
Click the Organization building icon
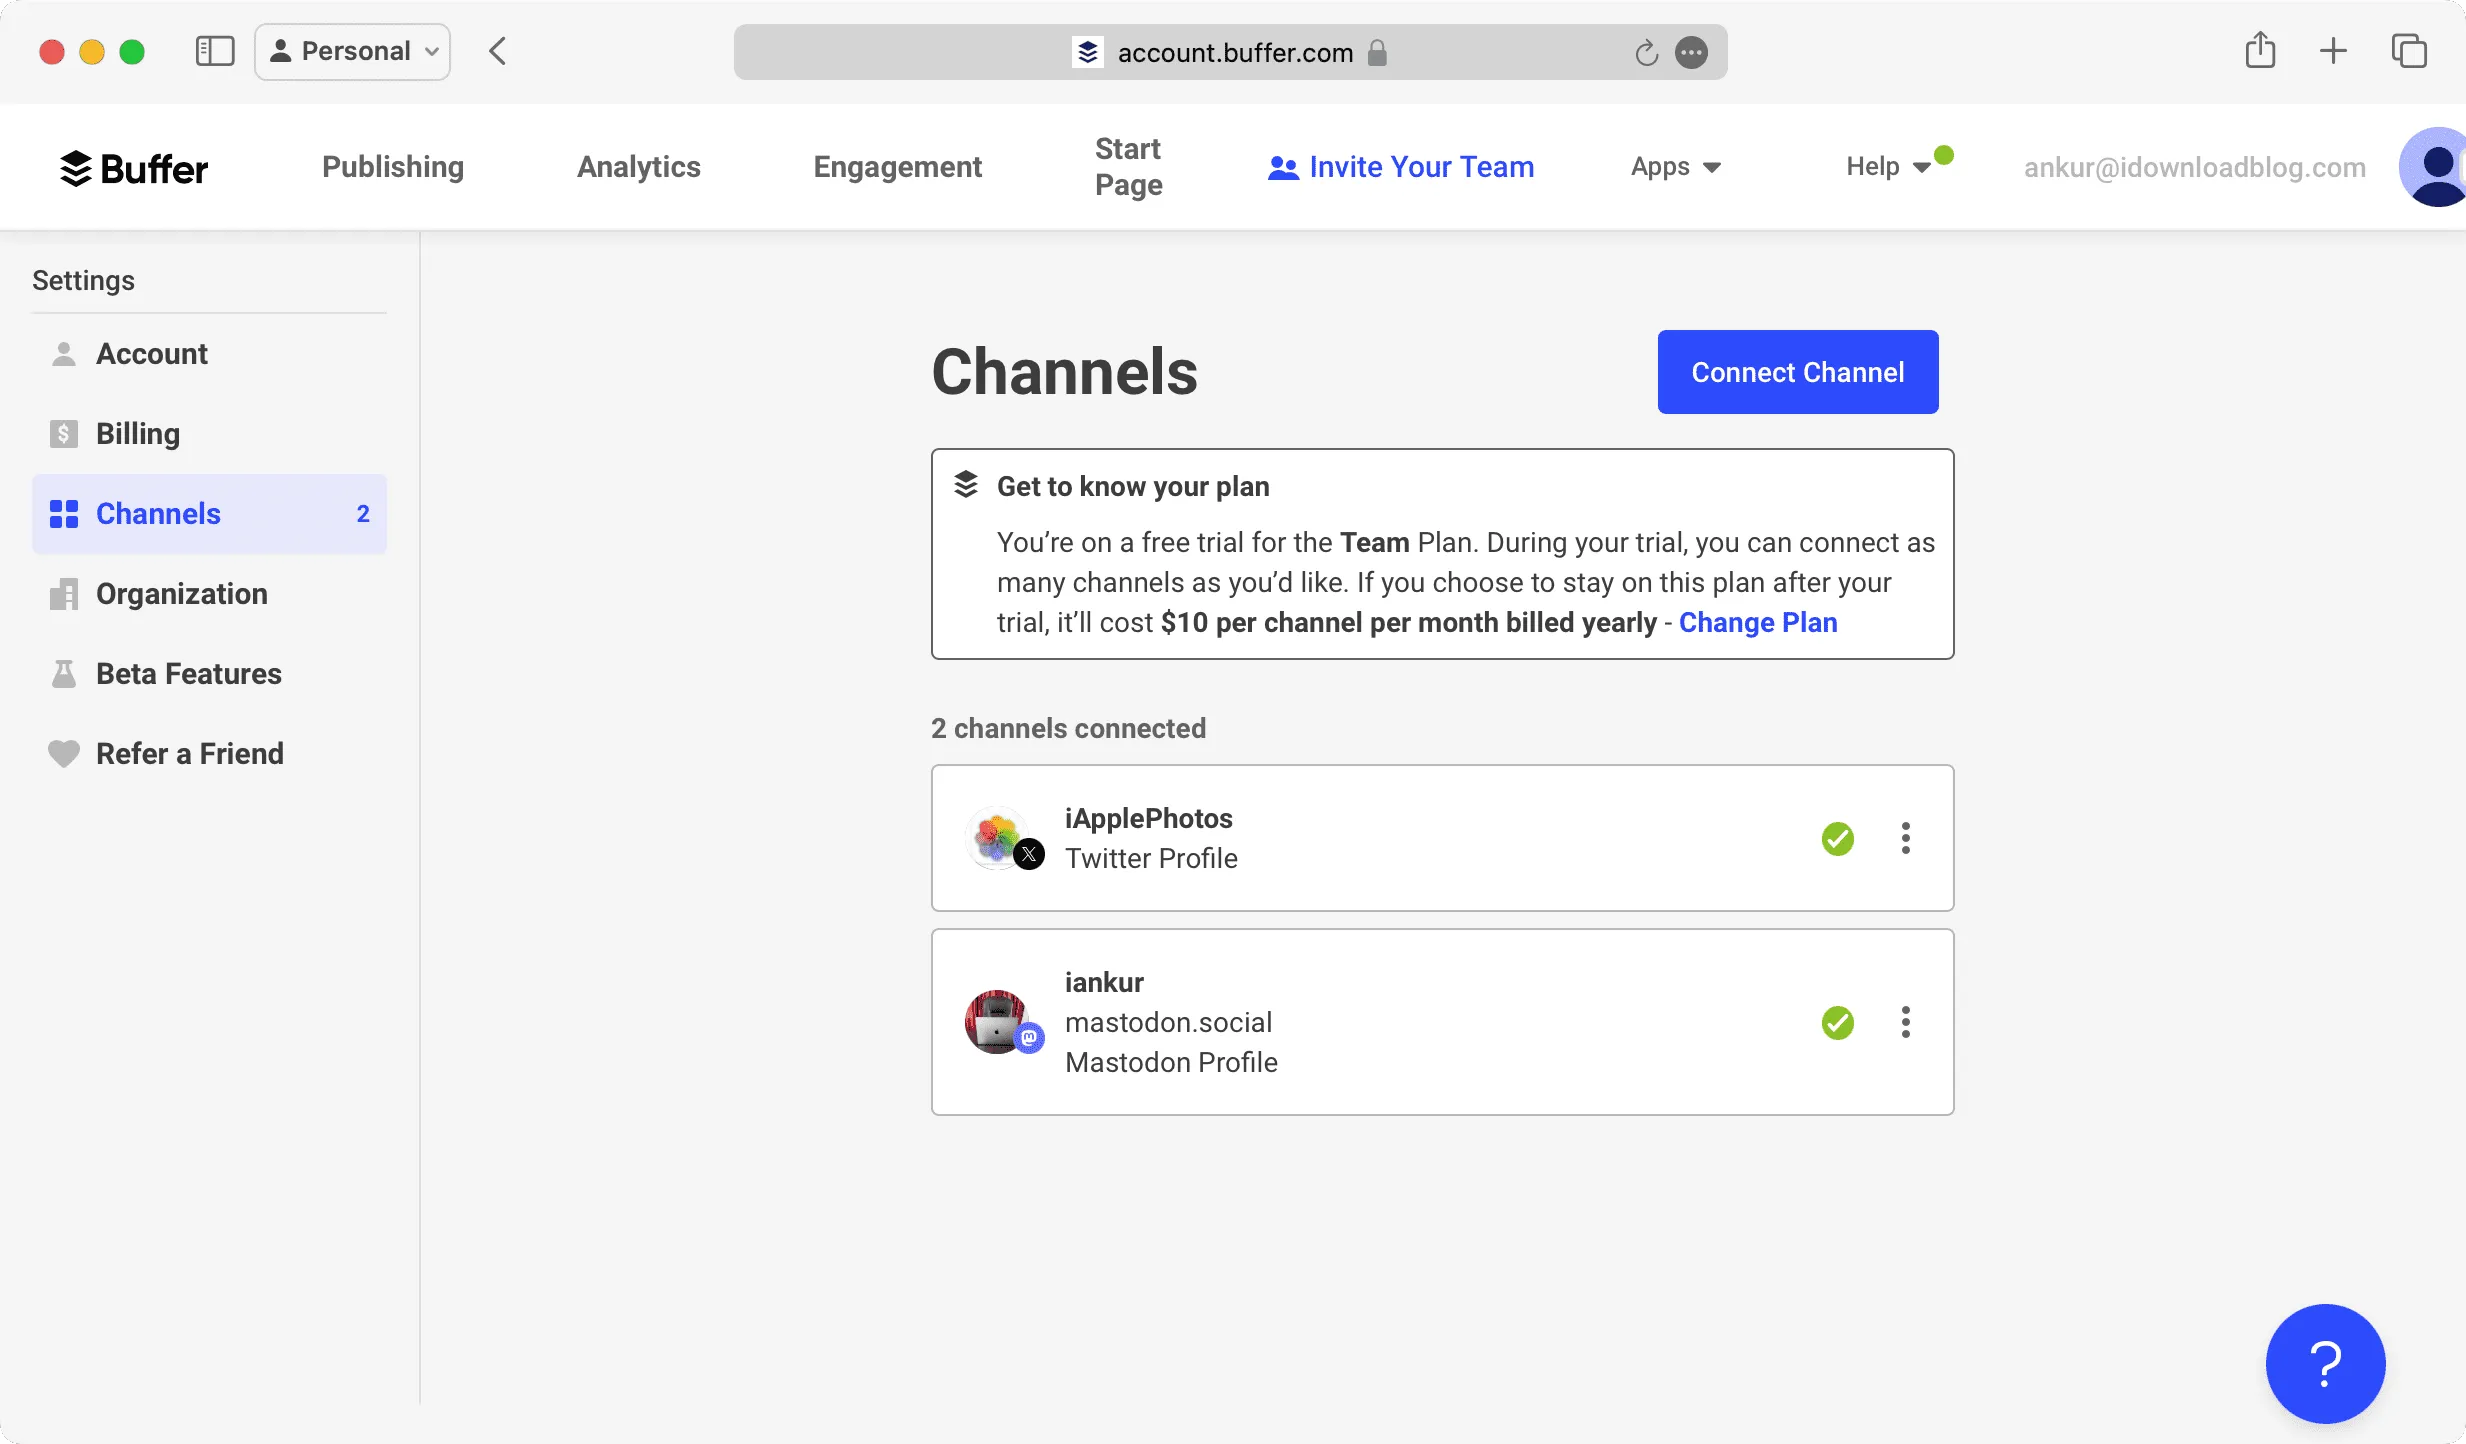coord(64,594)
